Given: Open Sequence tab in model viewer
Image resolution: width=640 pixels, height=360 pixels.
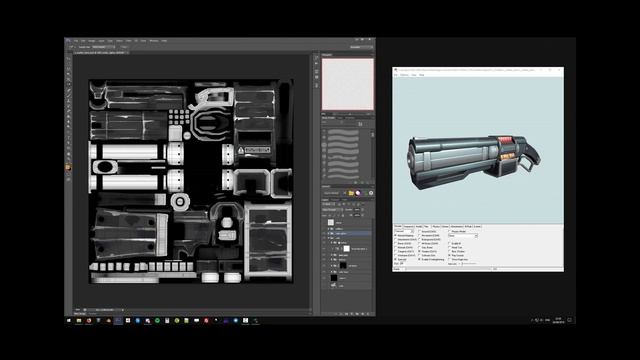Looking at the screenshot, I should point(408,227).
